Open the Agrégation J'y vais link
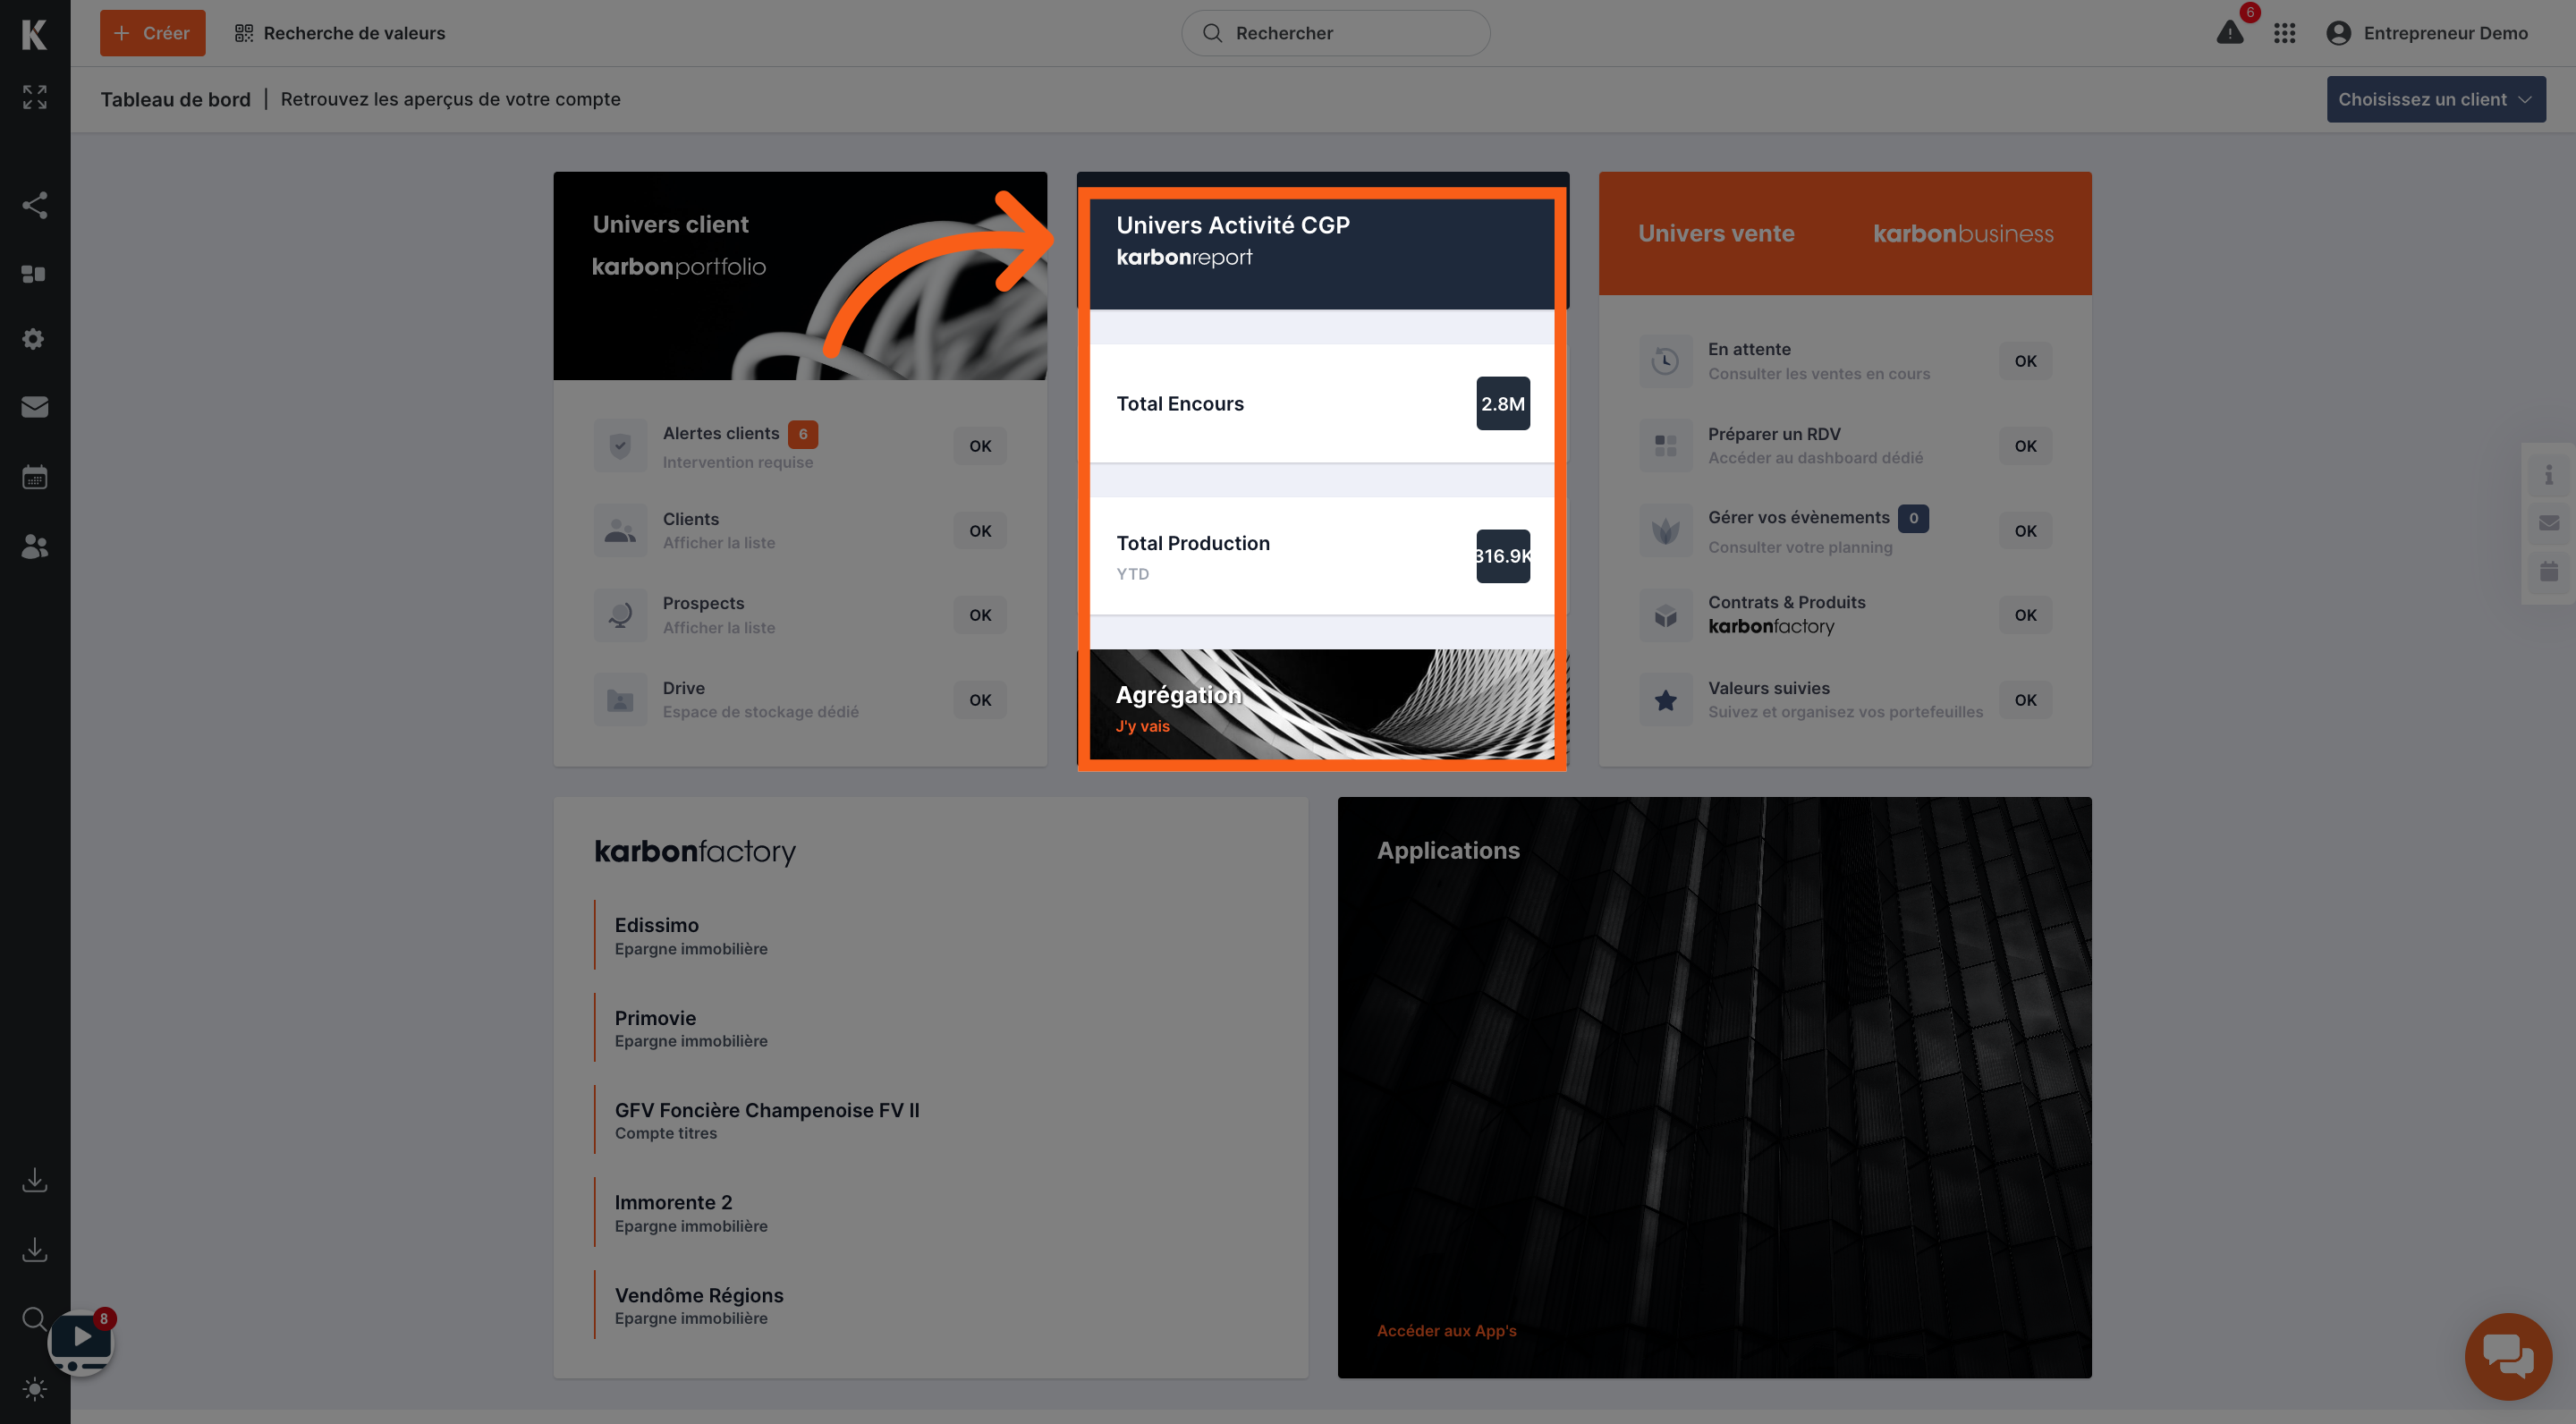 pyautogui.click(x=1142, y=726)
